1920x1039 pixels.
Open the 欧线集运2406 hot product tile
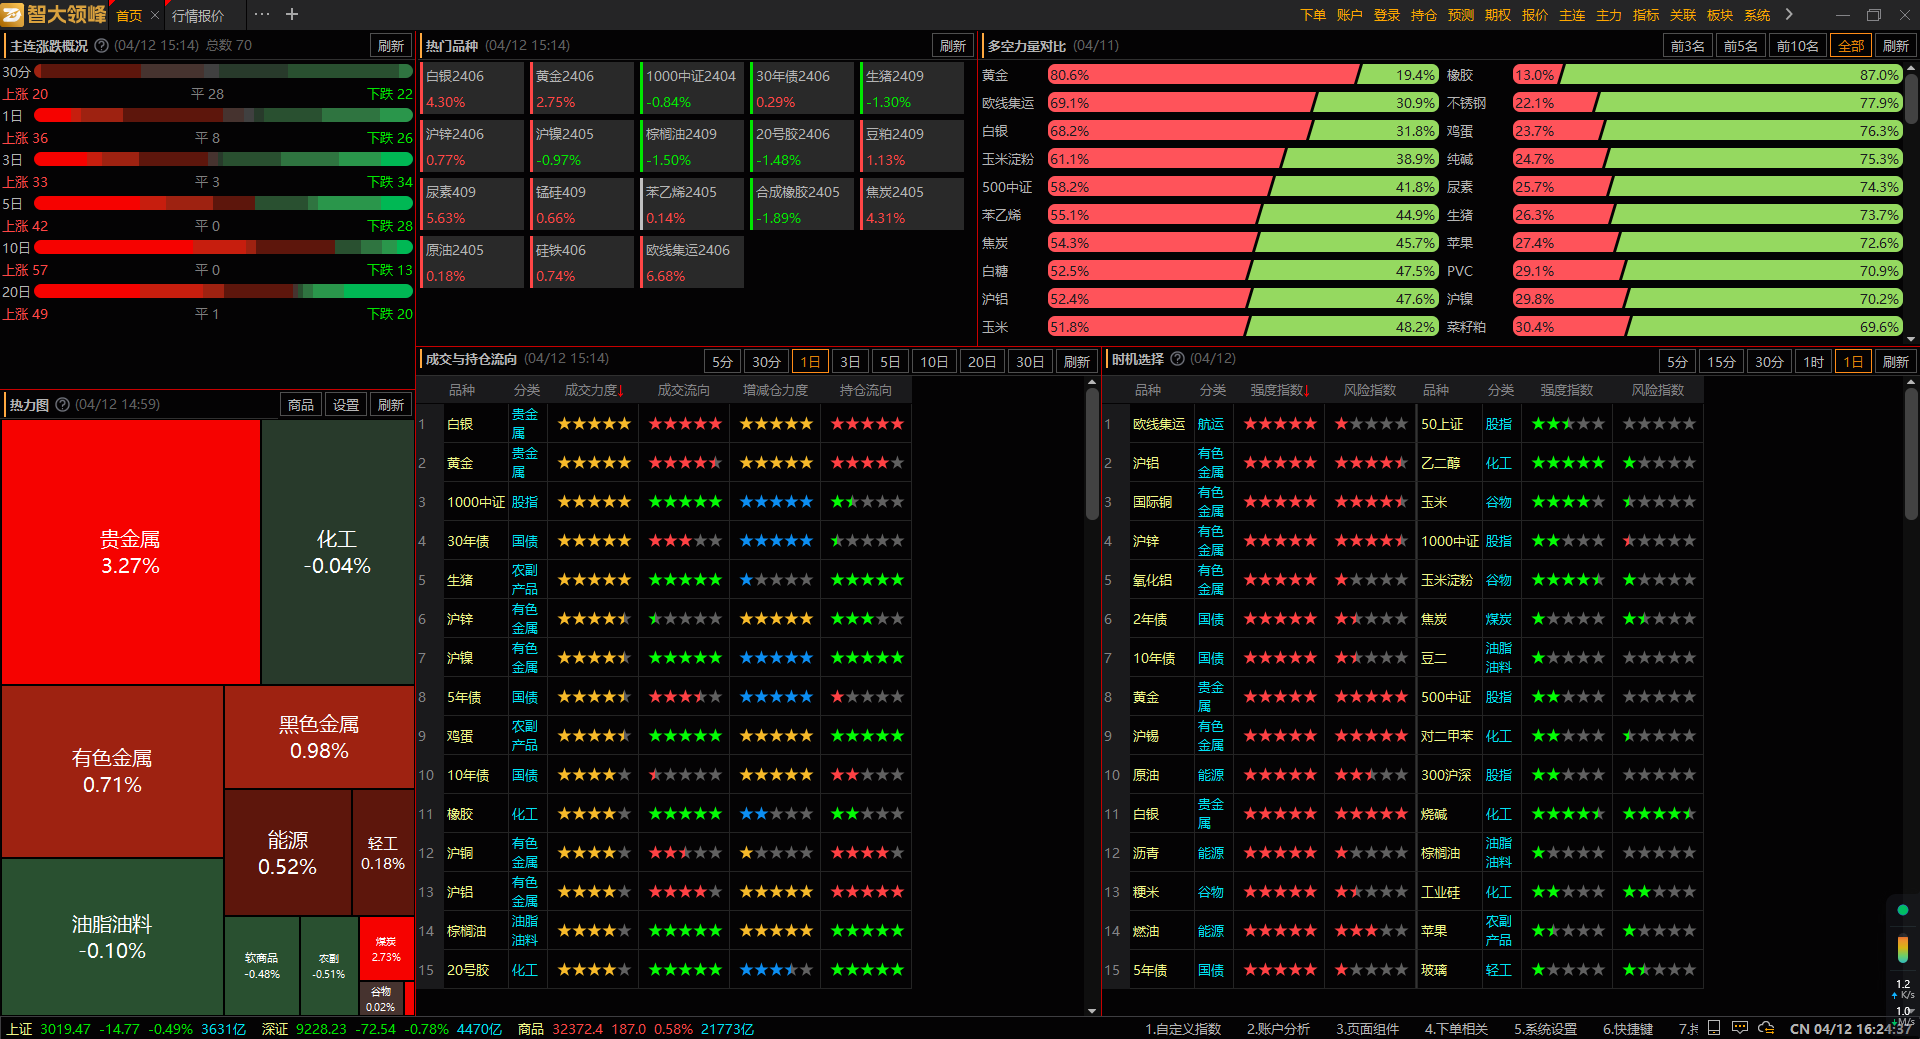692,262
